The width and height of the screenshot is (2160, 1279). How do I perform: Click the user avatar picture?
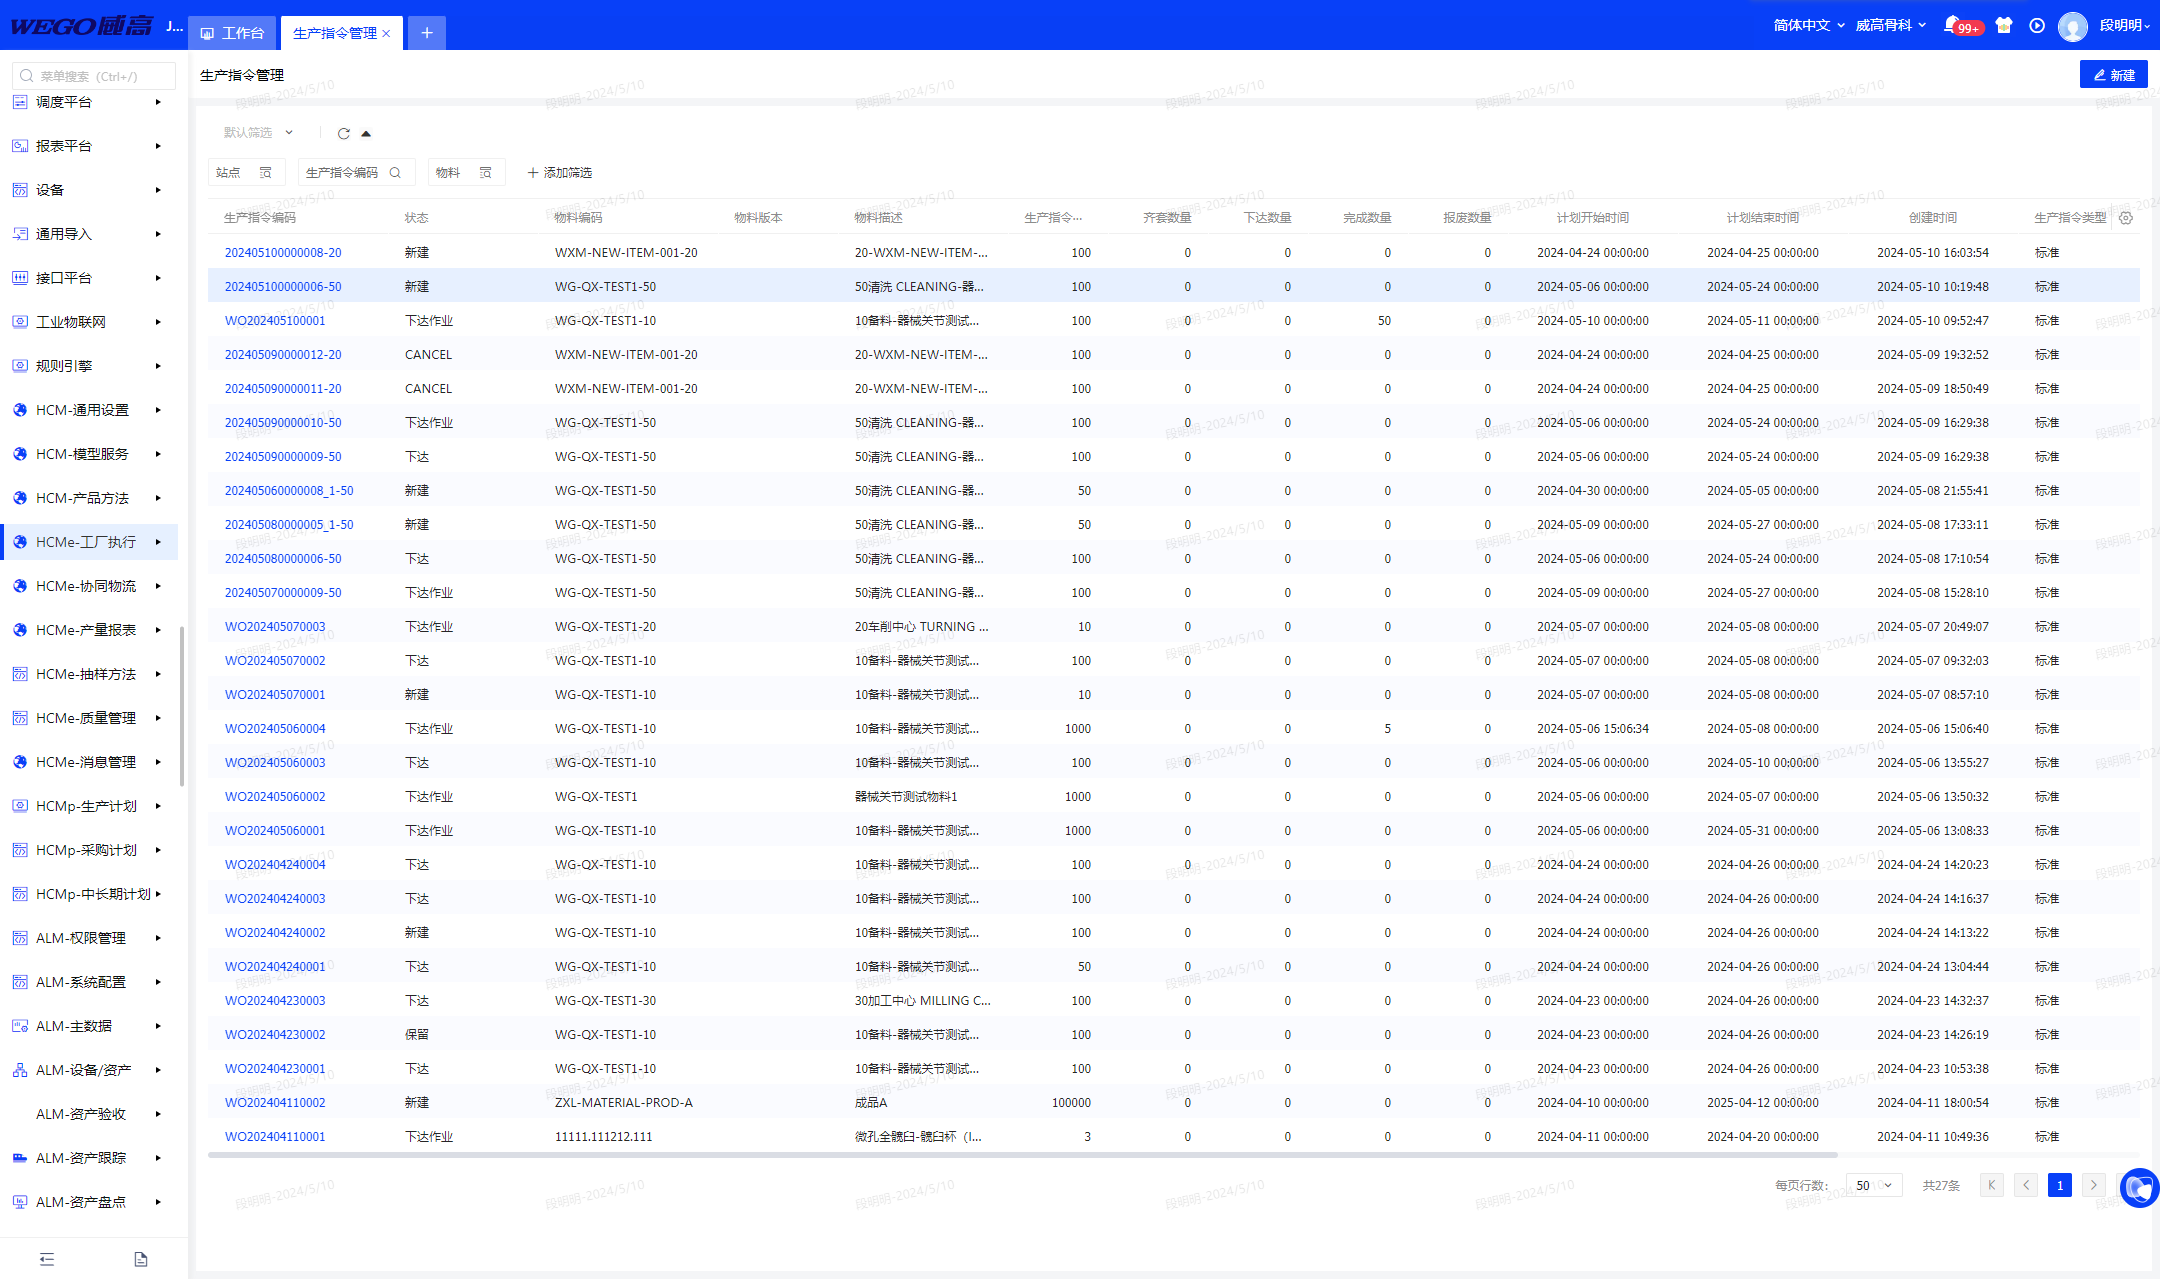tap(2073, 26)
